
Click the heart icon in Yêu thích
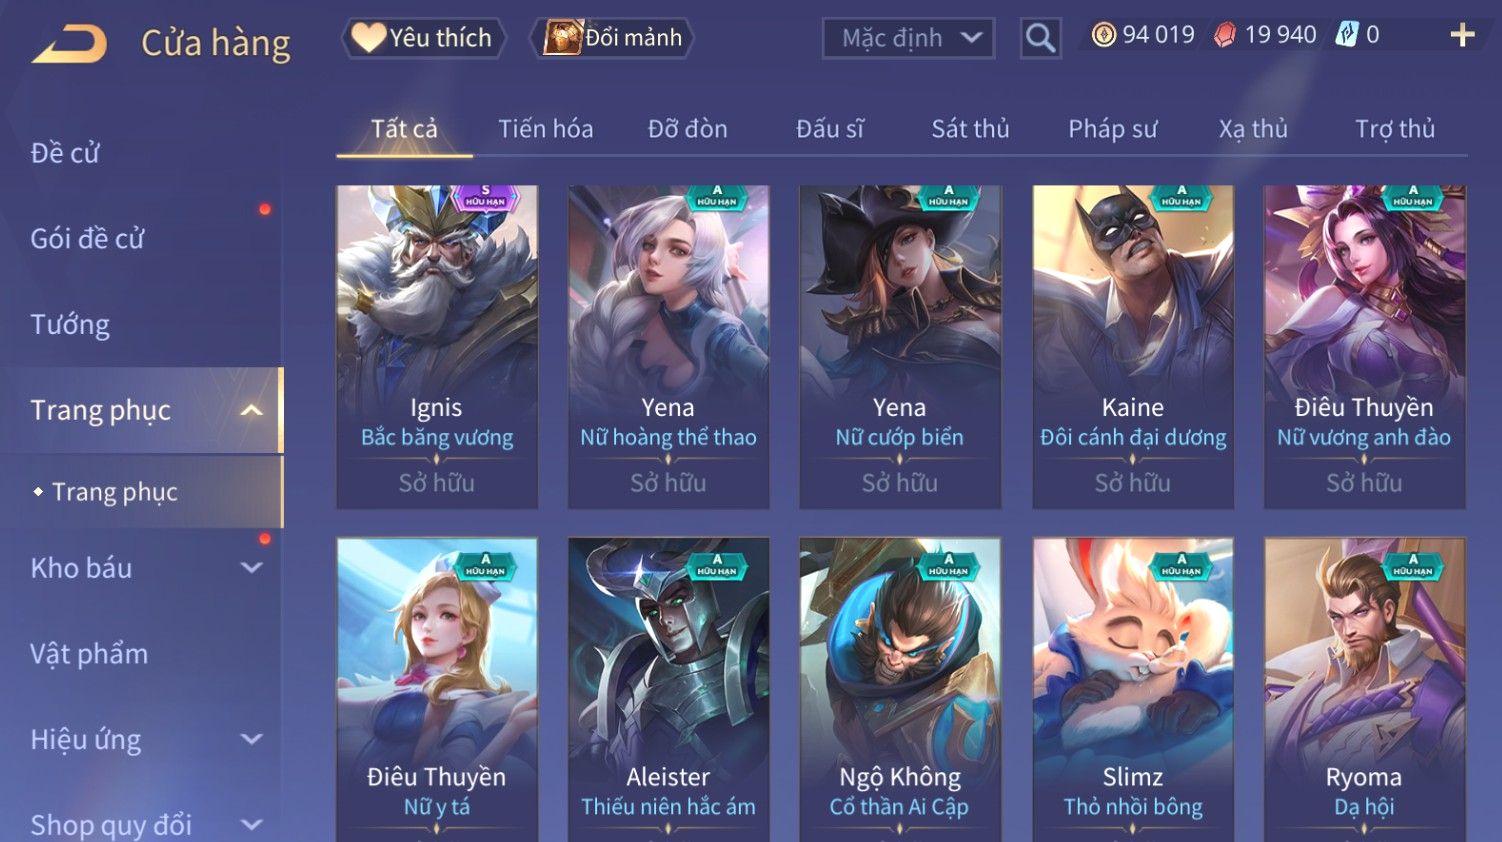tap(368, 38)
